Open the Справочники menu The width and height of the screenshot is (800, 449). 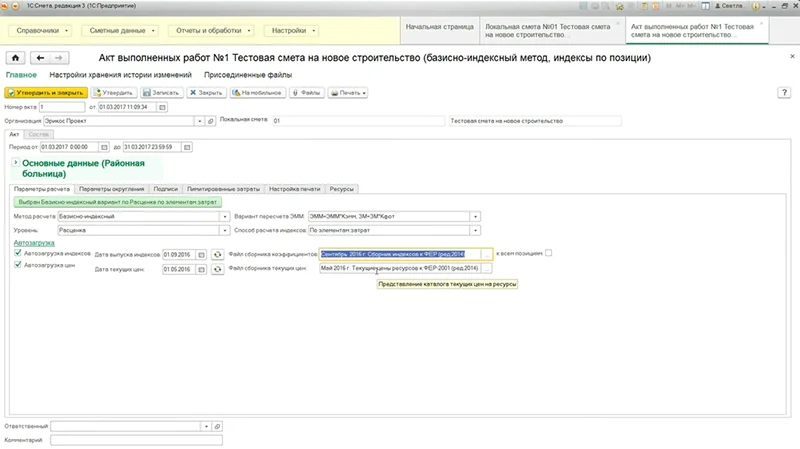[40, 31]
